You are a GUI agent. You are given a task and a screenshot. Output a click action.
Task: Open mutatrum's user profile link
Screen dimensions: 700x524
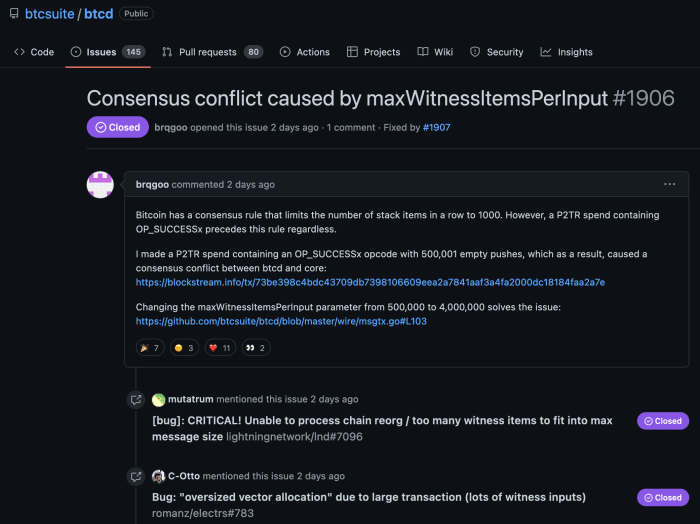(189, 399)
